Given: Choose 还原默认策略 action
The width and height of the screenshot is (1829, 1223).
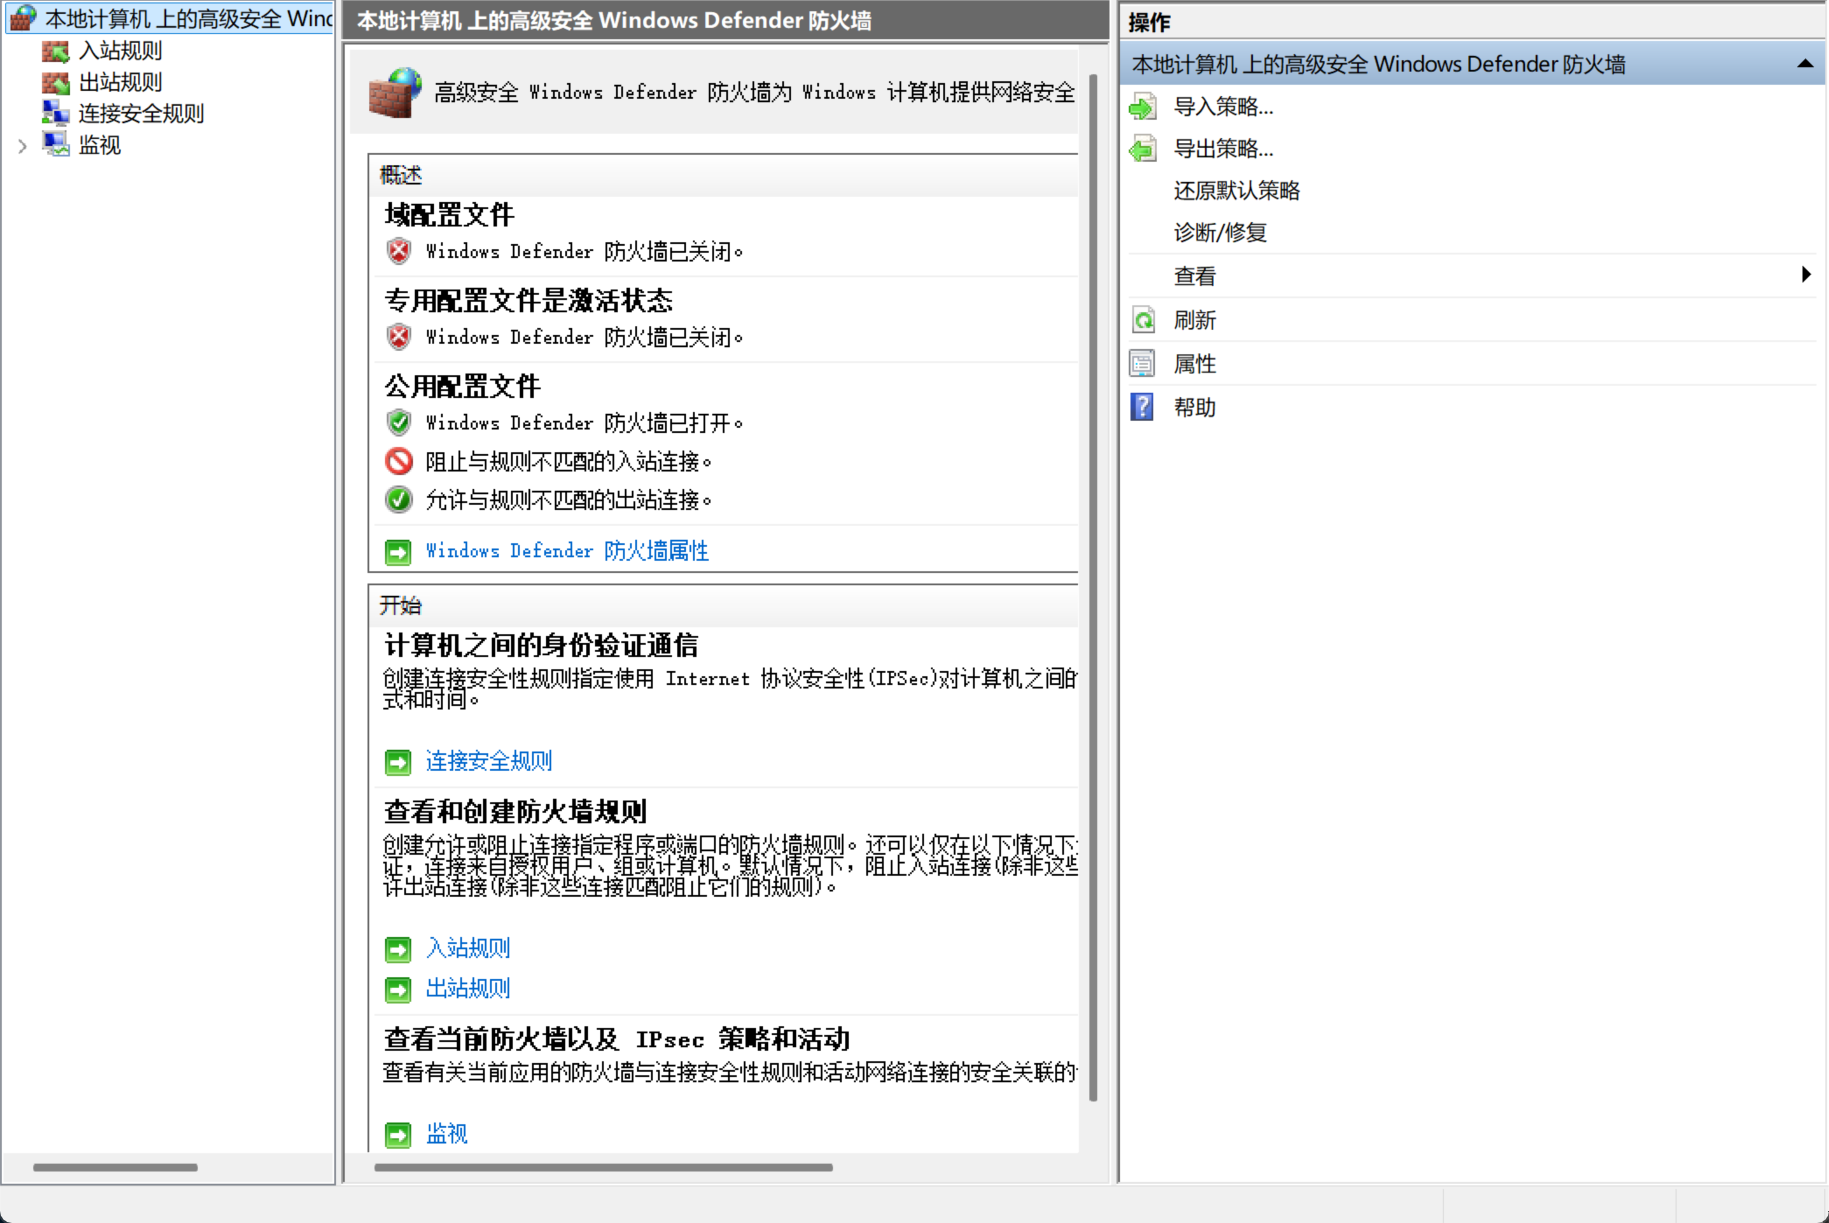Looking at the screenshot, I should pyautogui.click(x=1237, y=191).
